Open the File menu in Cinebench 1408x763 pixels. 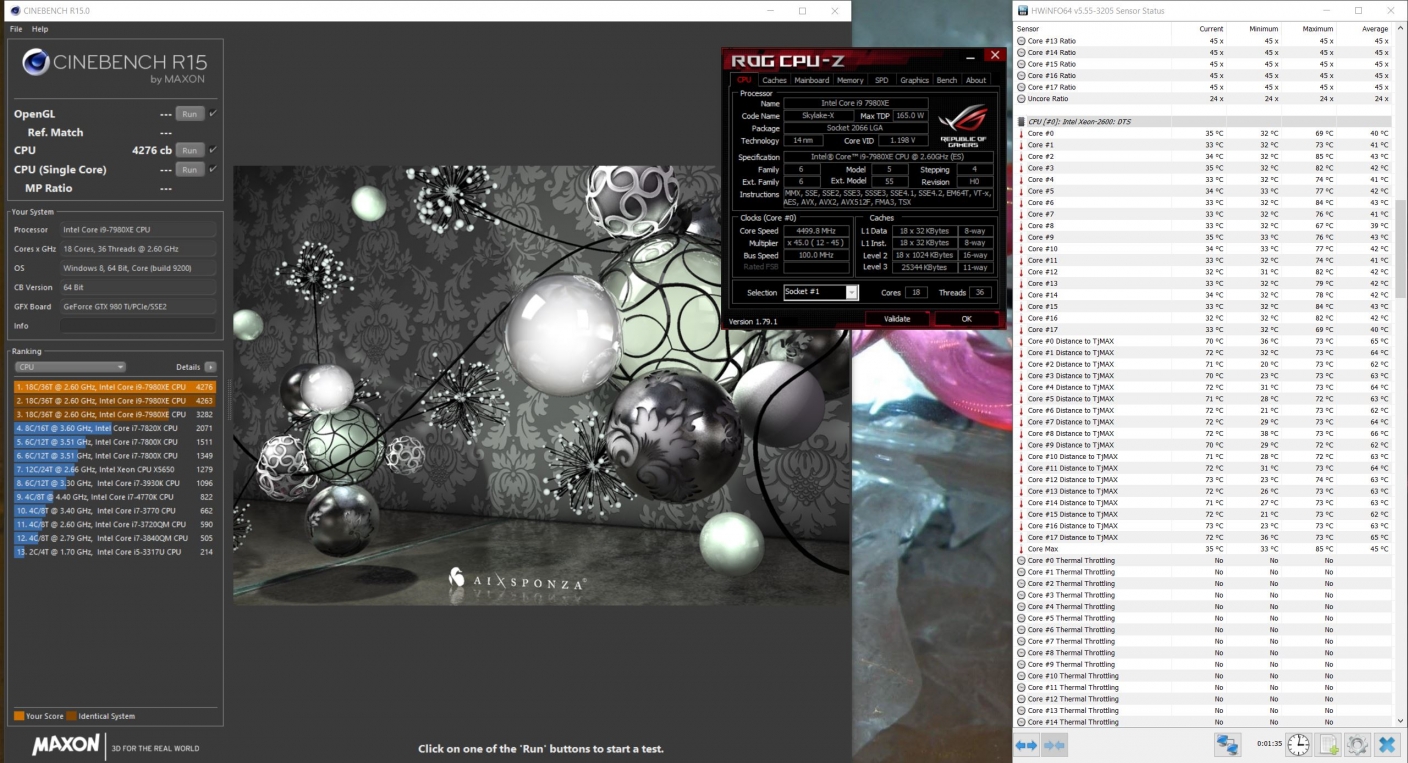[x=16, y=29]
